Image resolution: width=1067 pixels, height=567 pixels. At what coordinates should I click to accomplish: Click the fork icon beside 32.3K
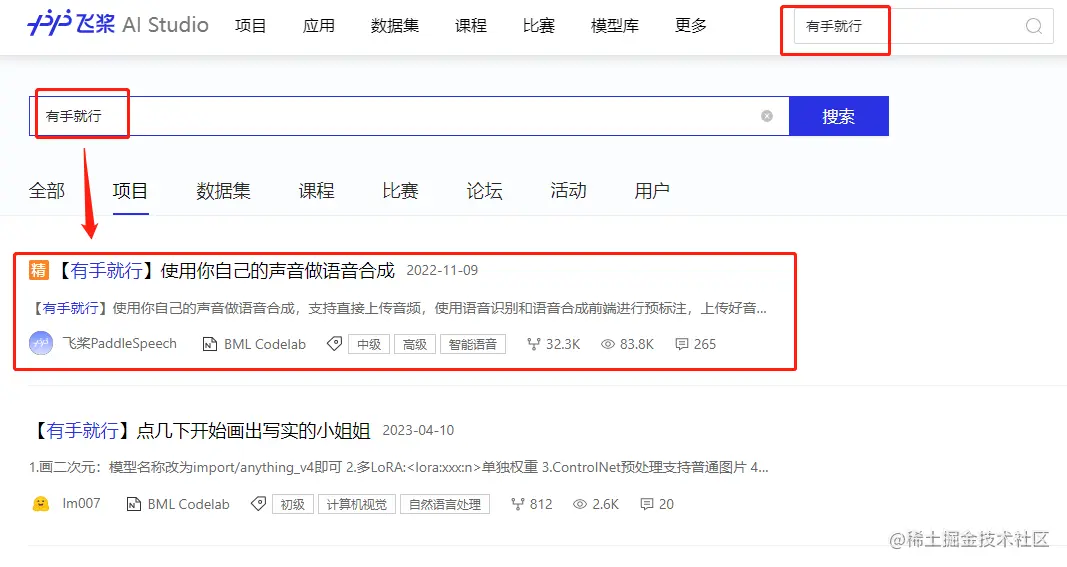point(534,344)
